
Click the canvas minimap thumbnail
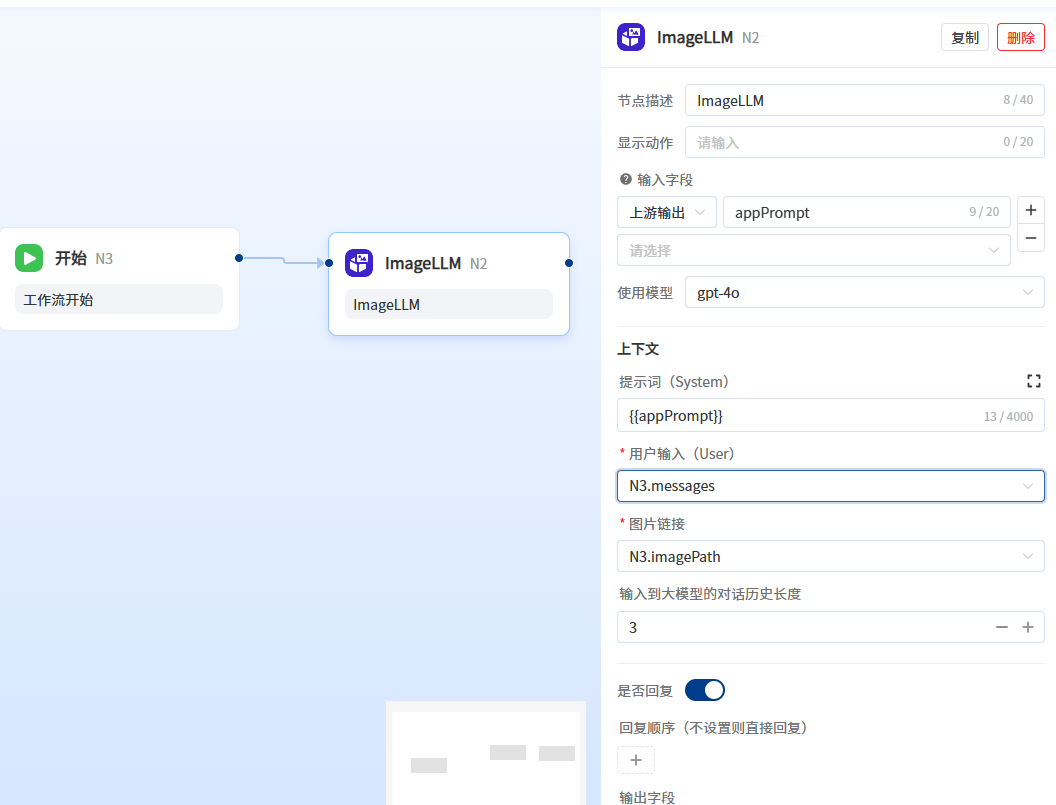click(x=486, y=755)
